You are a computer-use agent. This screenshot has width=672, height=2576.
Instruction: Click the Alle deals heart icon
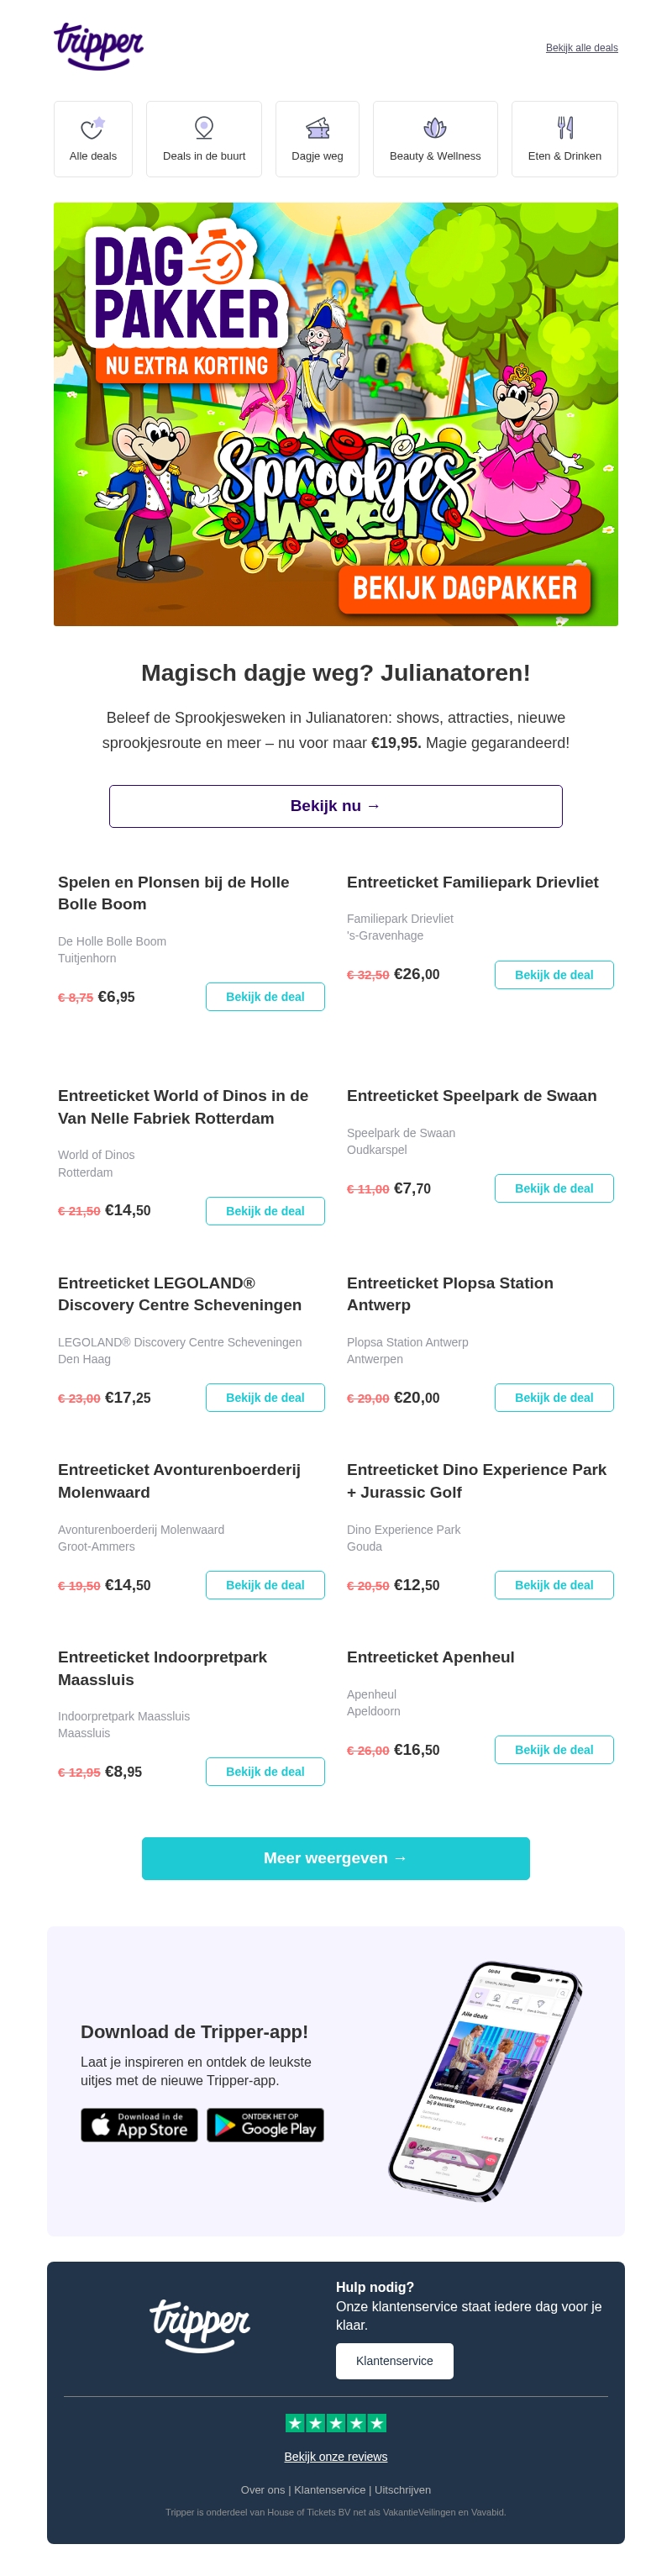(92, 127)
